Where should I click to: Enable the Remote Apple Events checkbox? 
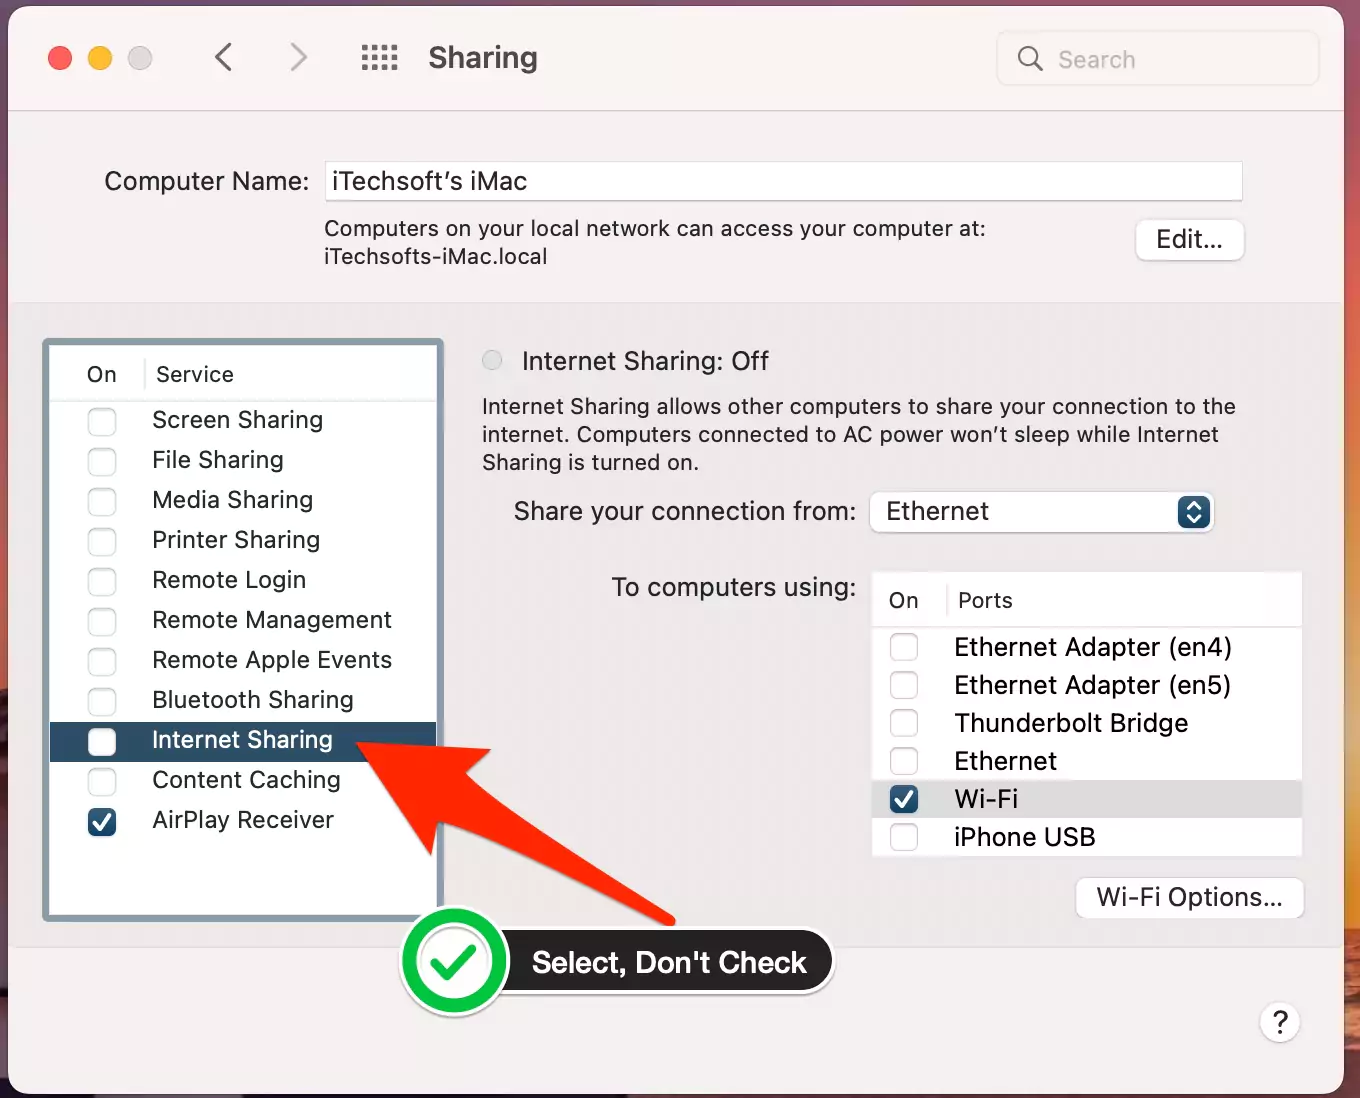[102, 661]
